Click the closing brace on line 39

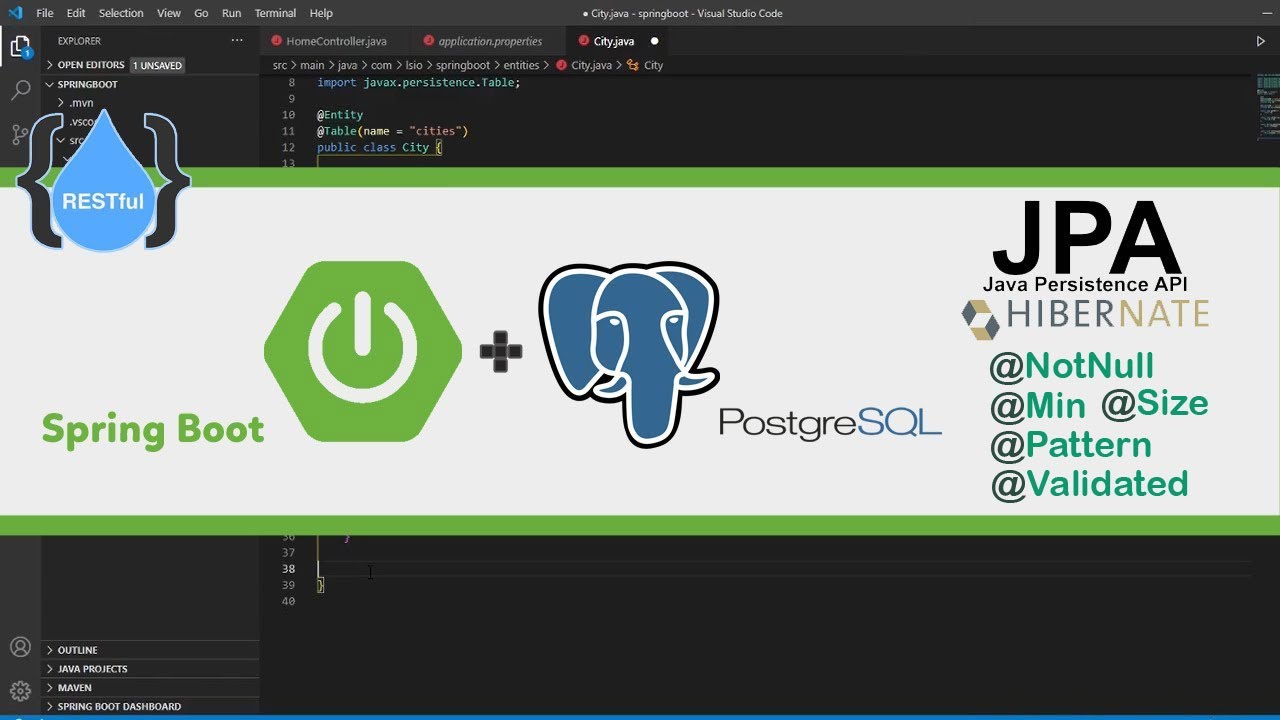321,585
